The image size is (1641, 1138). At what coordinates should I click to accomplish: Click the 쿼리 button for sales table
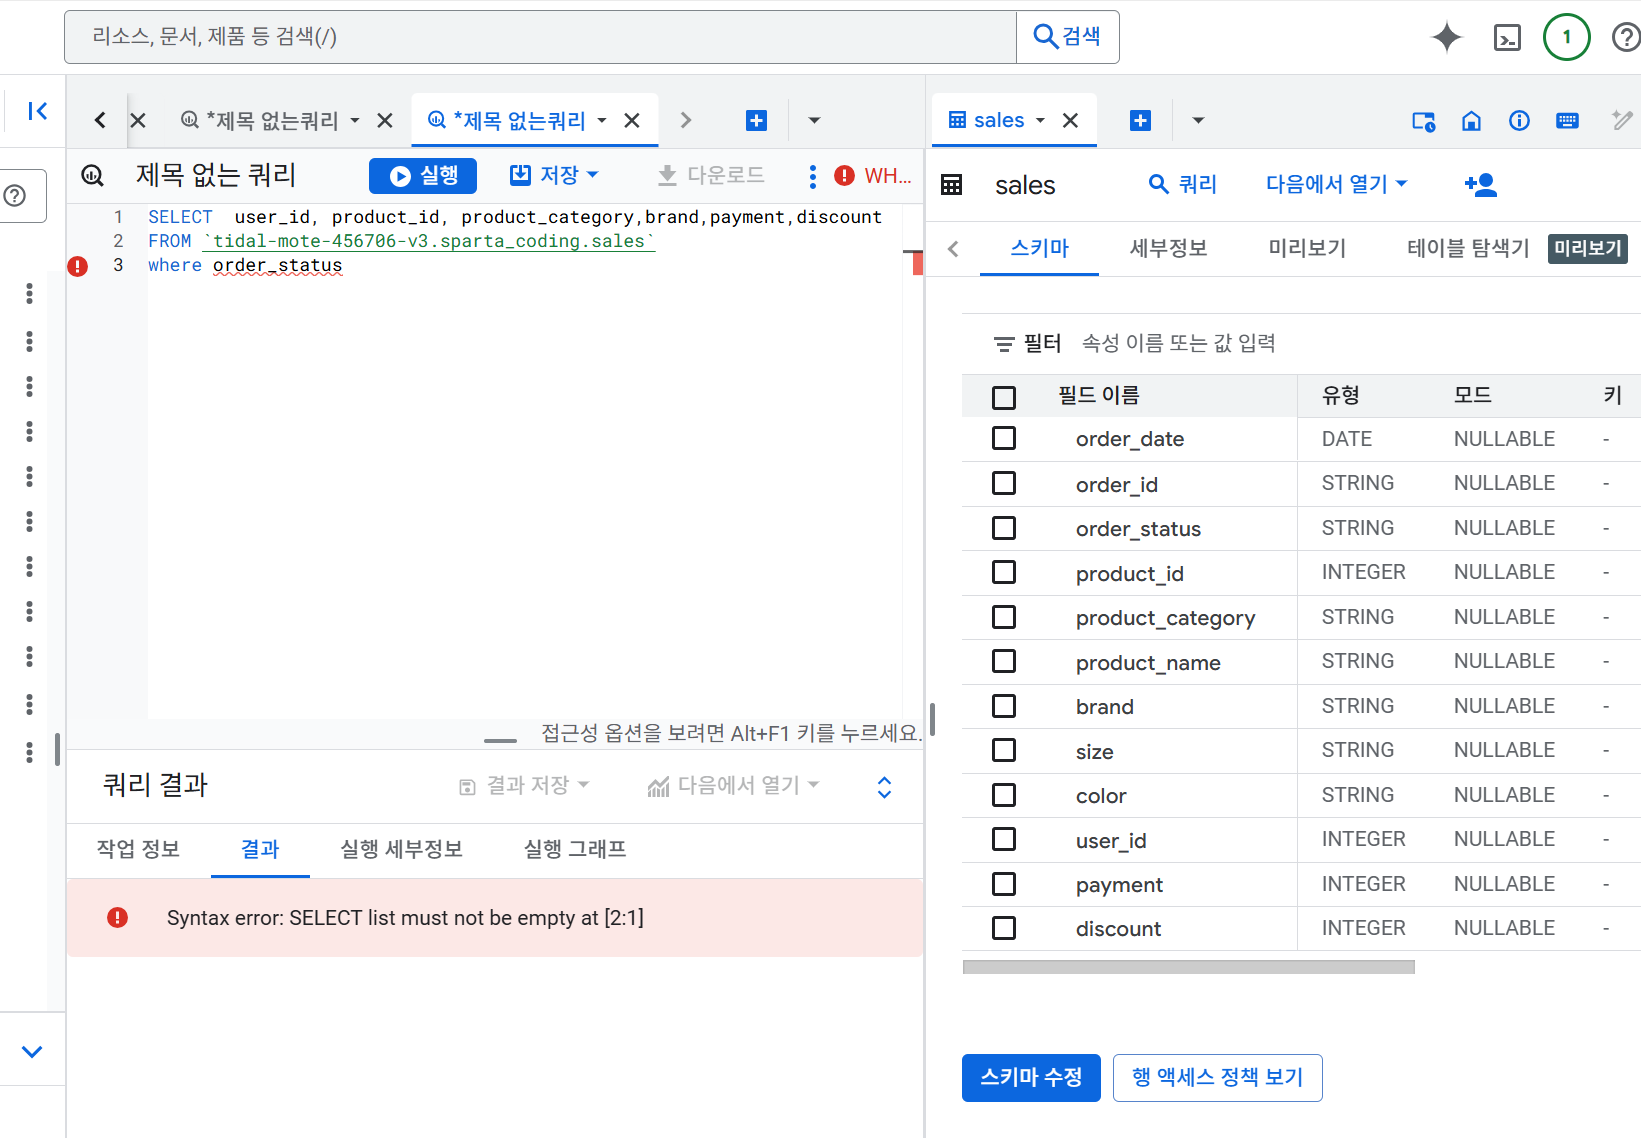point(1183,184)
